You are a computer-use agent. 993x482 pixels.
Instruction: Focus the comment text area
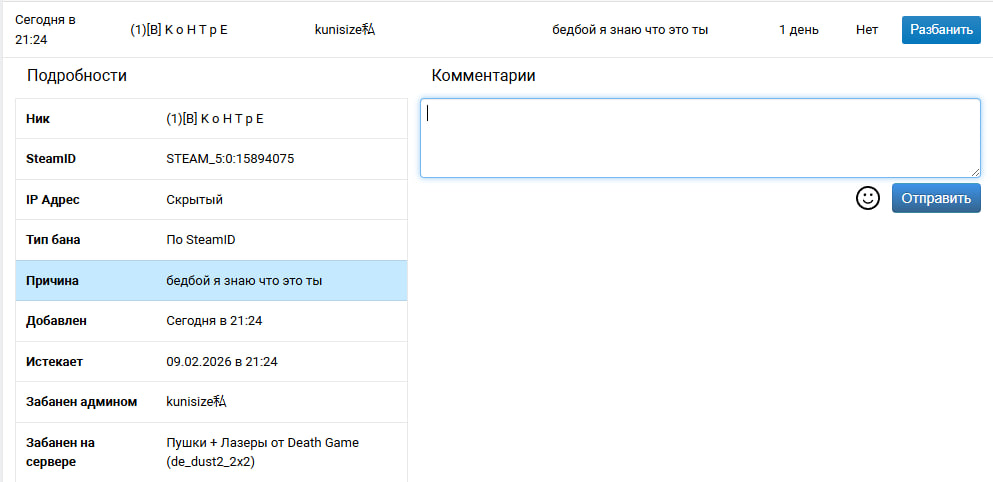pyautogui.click(x=699, y=138)
